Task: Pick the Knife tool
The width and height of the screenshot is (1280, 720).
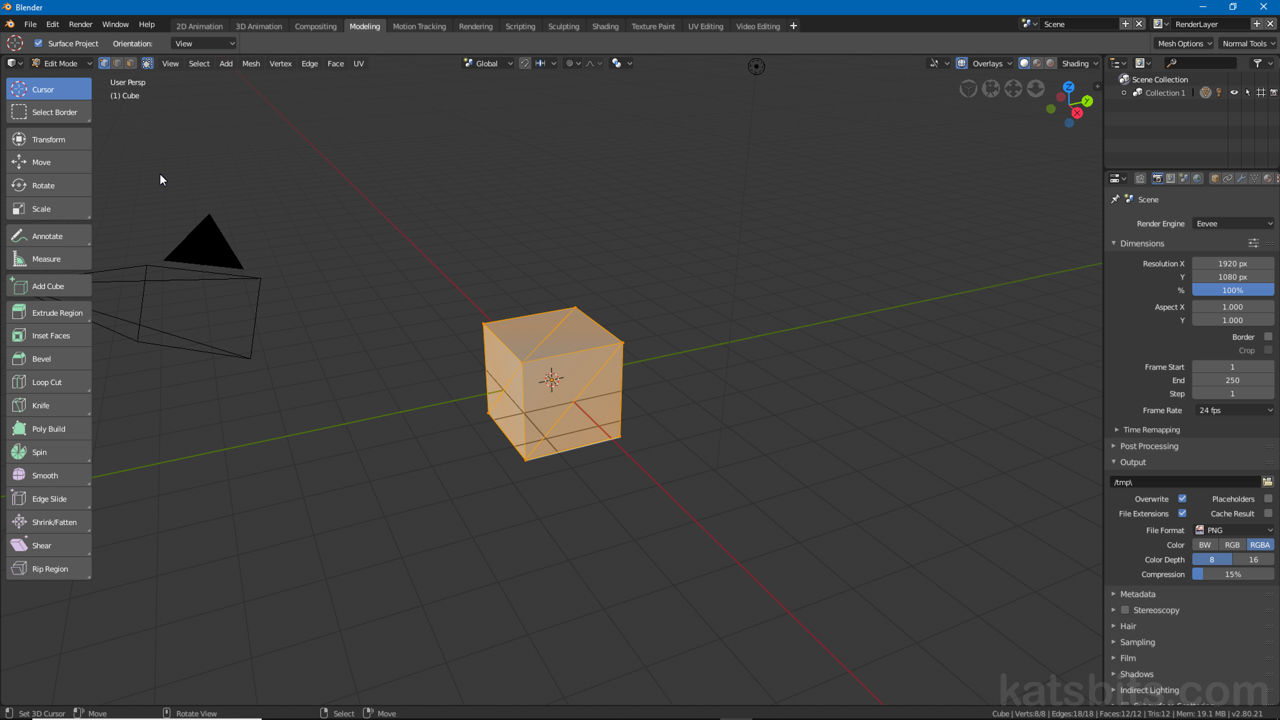Action: pyautogui.click(x=48, y=405)
